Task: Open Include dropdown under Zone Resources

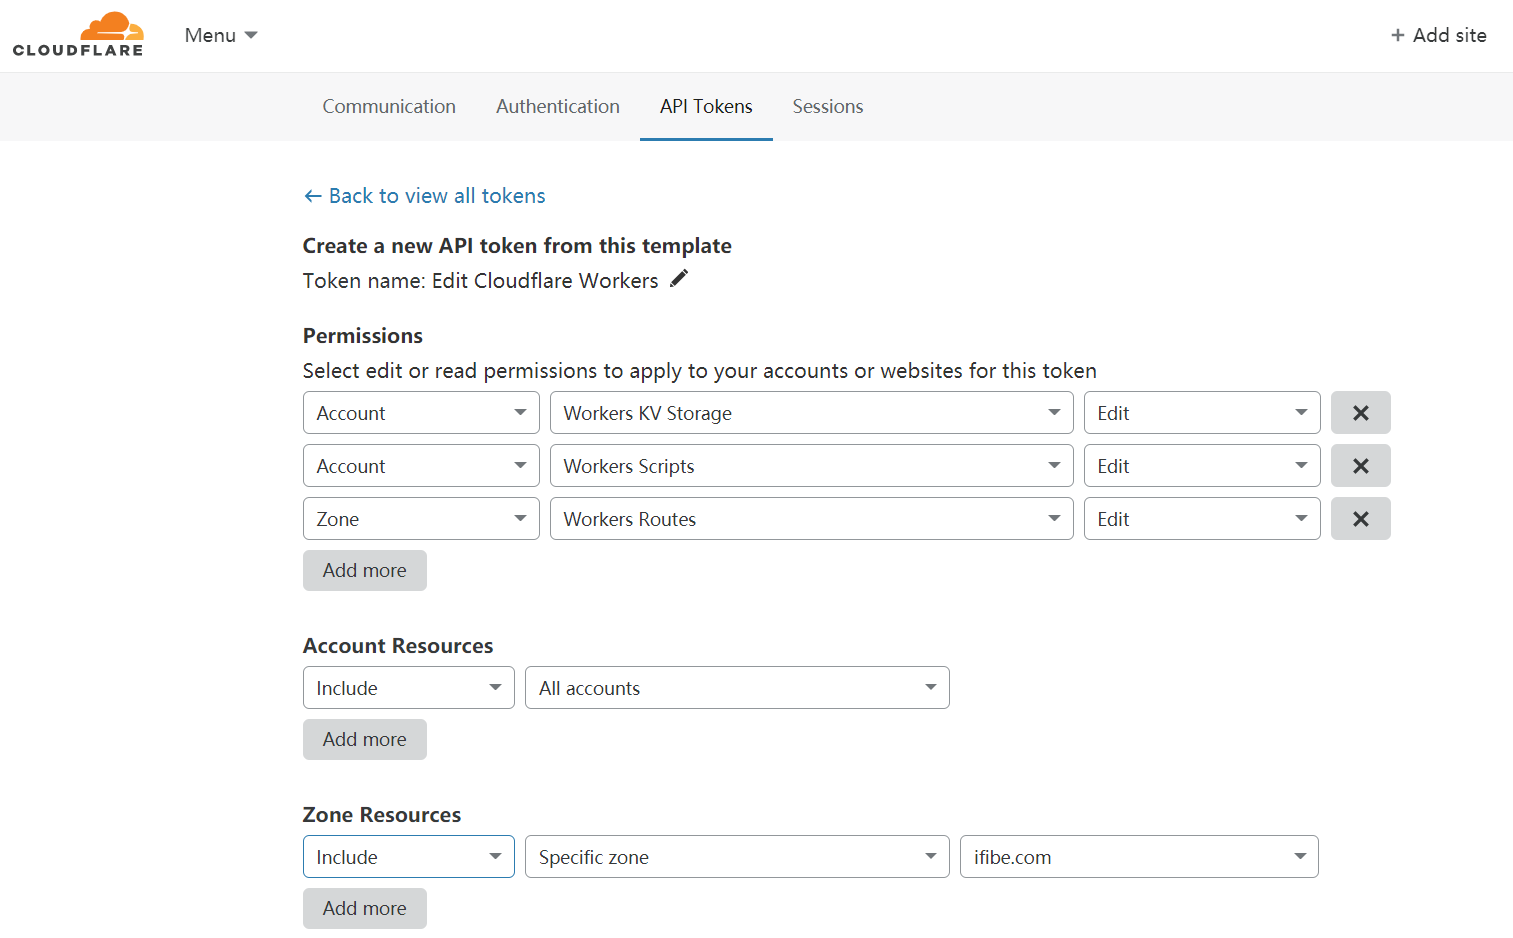Action: [x=409, y=857]
